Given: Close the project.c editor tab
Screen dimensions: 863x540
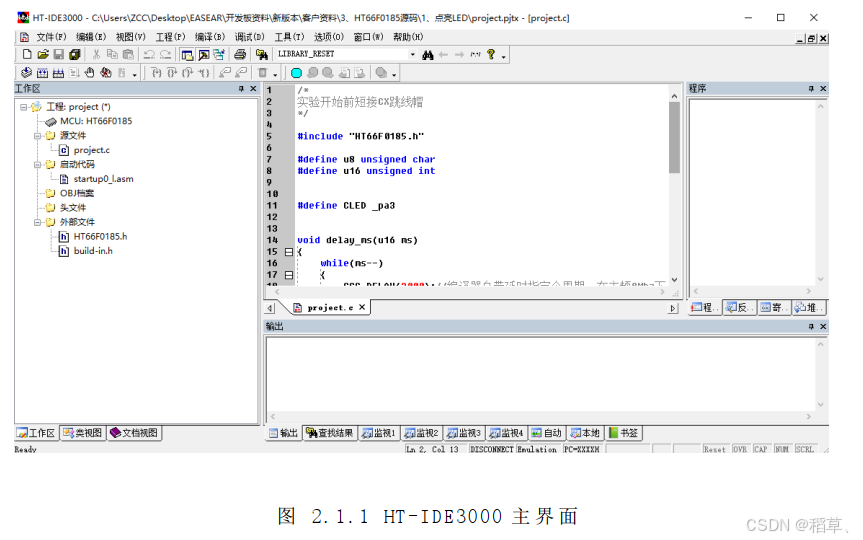Looking at the screenshot, I should click(362, 307).
